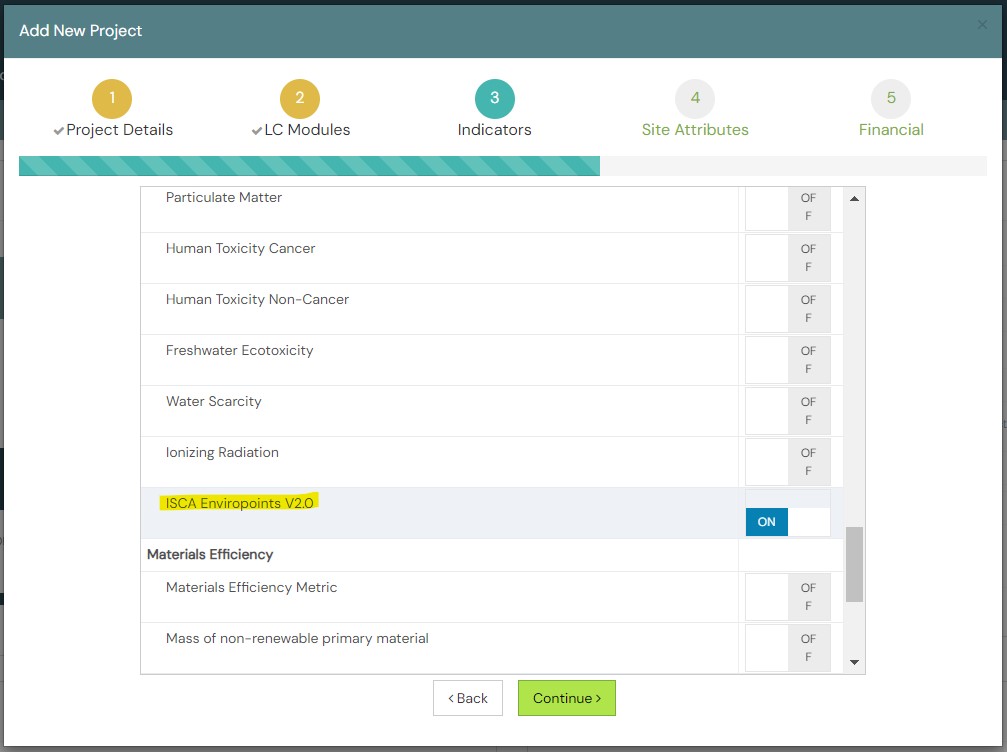Enable Human Toxicity Cancer toggle
Screen dimensions: 1007x752
(x=787, y=258)
